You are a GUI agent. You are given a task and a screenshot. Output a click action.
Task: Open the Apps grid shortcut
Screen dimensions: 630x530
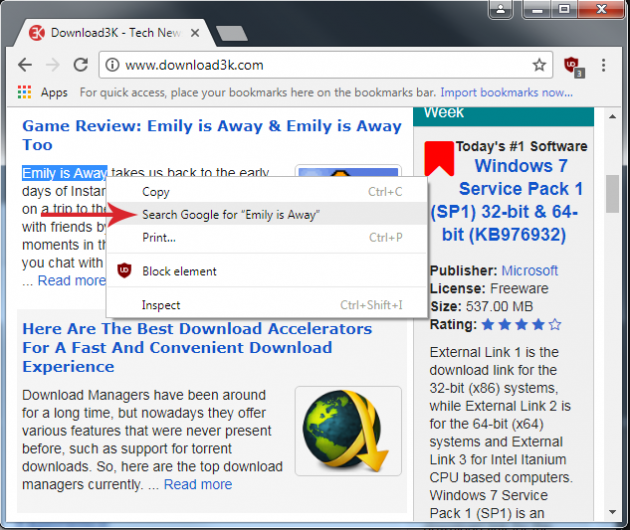click(x=25, y=92)
